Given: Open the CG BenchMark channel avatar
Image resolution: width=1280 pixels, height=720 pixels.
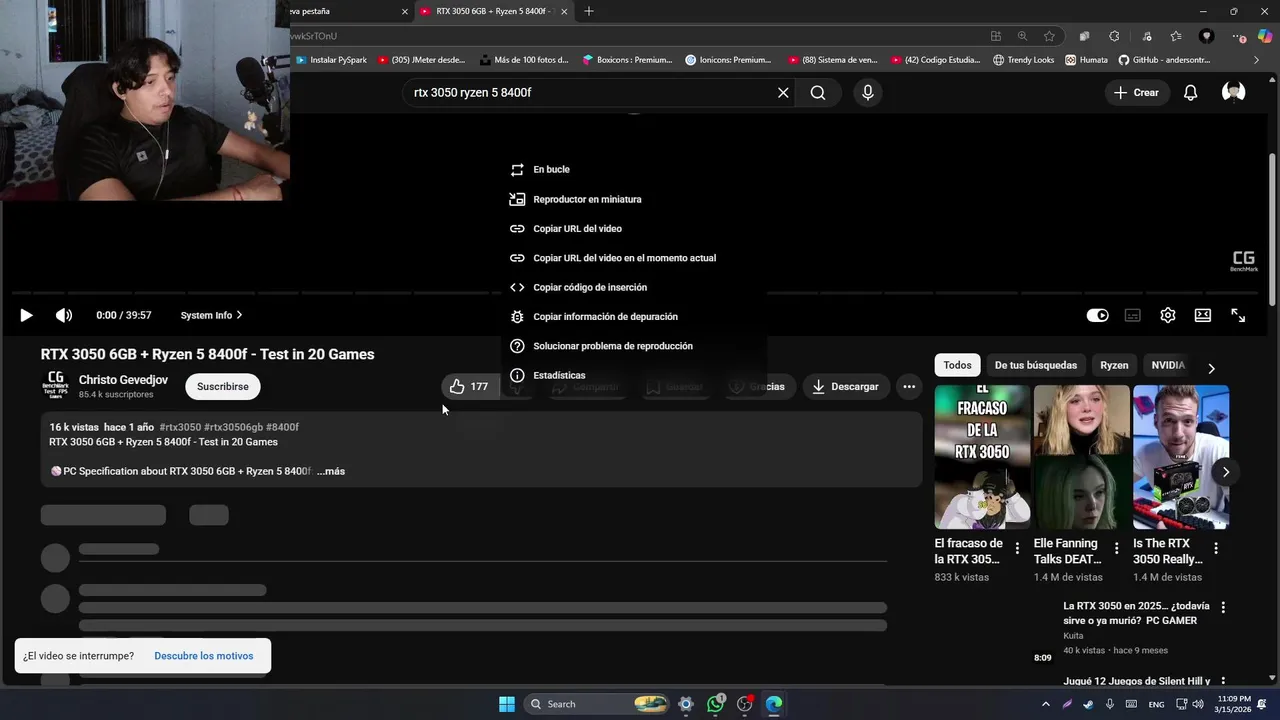Looking at the screenshot, I should pyautogui.click(x=56, y=386).
